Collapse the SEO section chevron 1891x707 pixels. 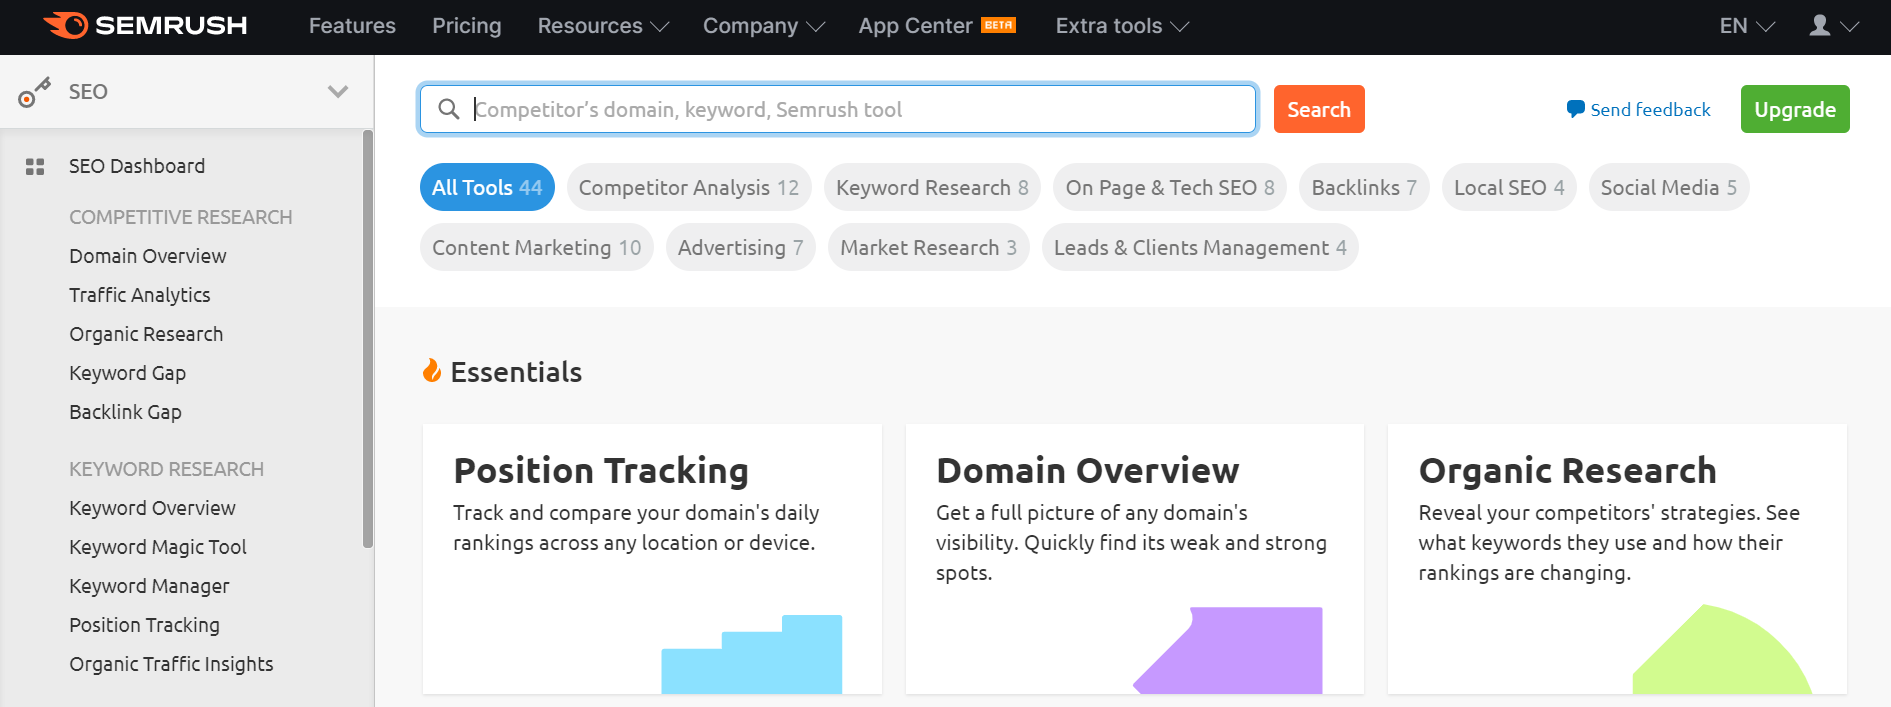pyautogui.click(x=338, y=92)
